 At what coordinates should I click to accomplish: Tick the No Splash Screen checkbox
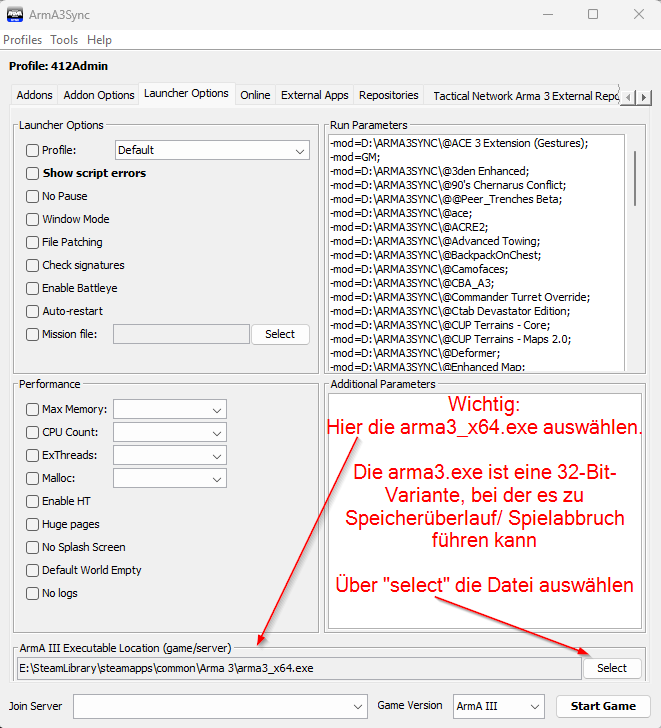(x=33, y=547)
